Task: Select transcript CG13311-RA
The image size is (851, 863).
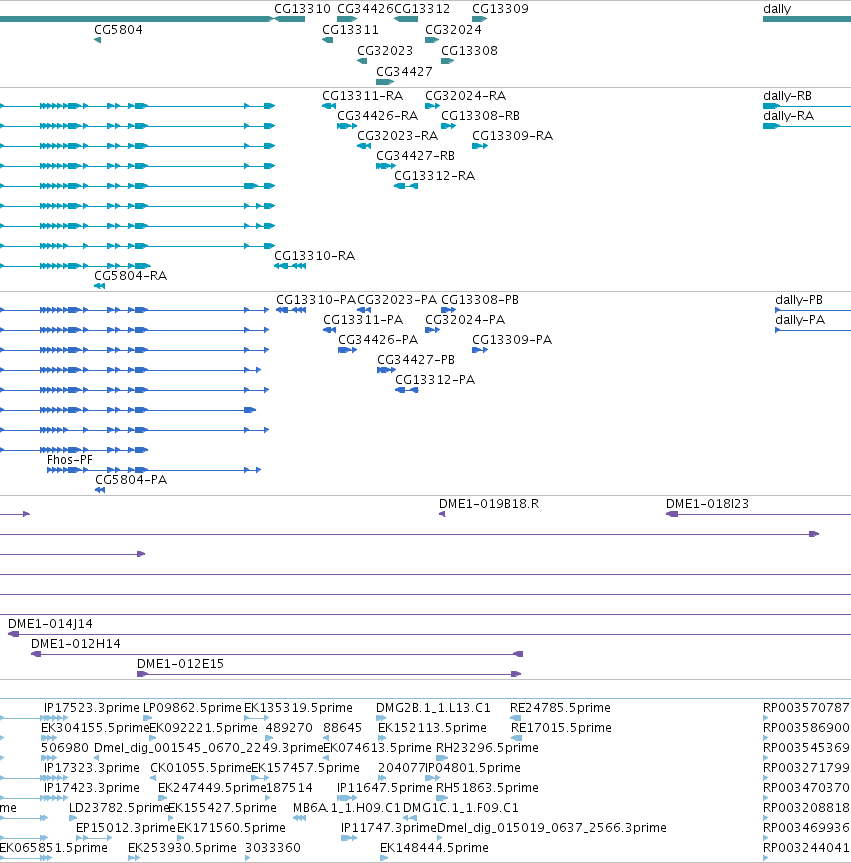Action: pos(362,96)
